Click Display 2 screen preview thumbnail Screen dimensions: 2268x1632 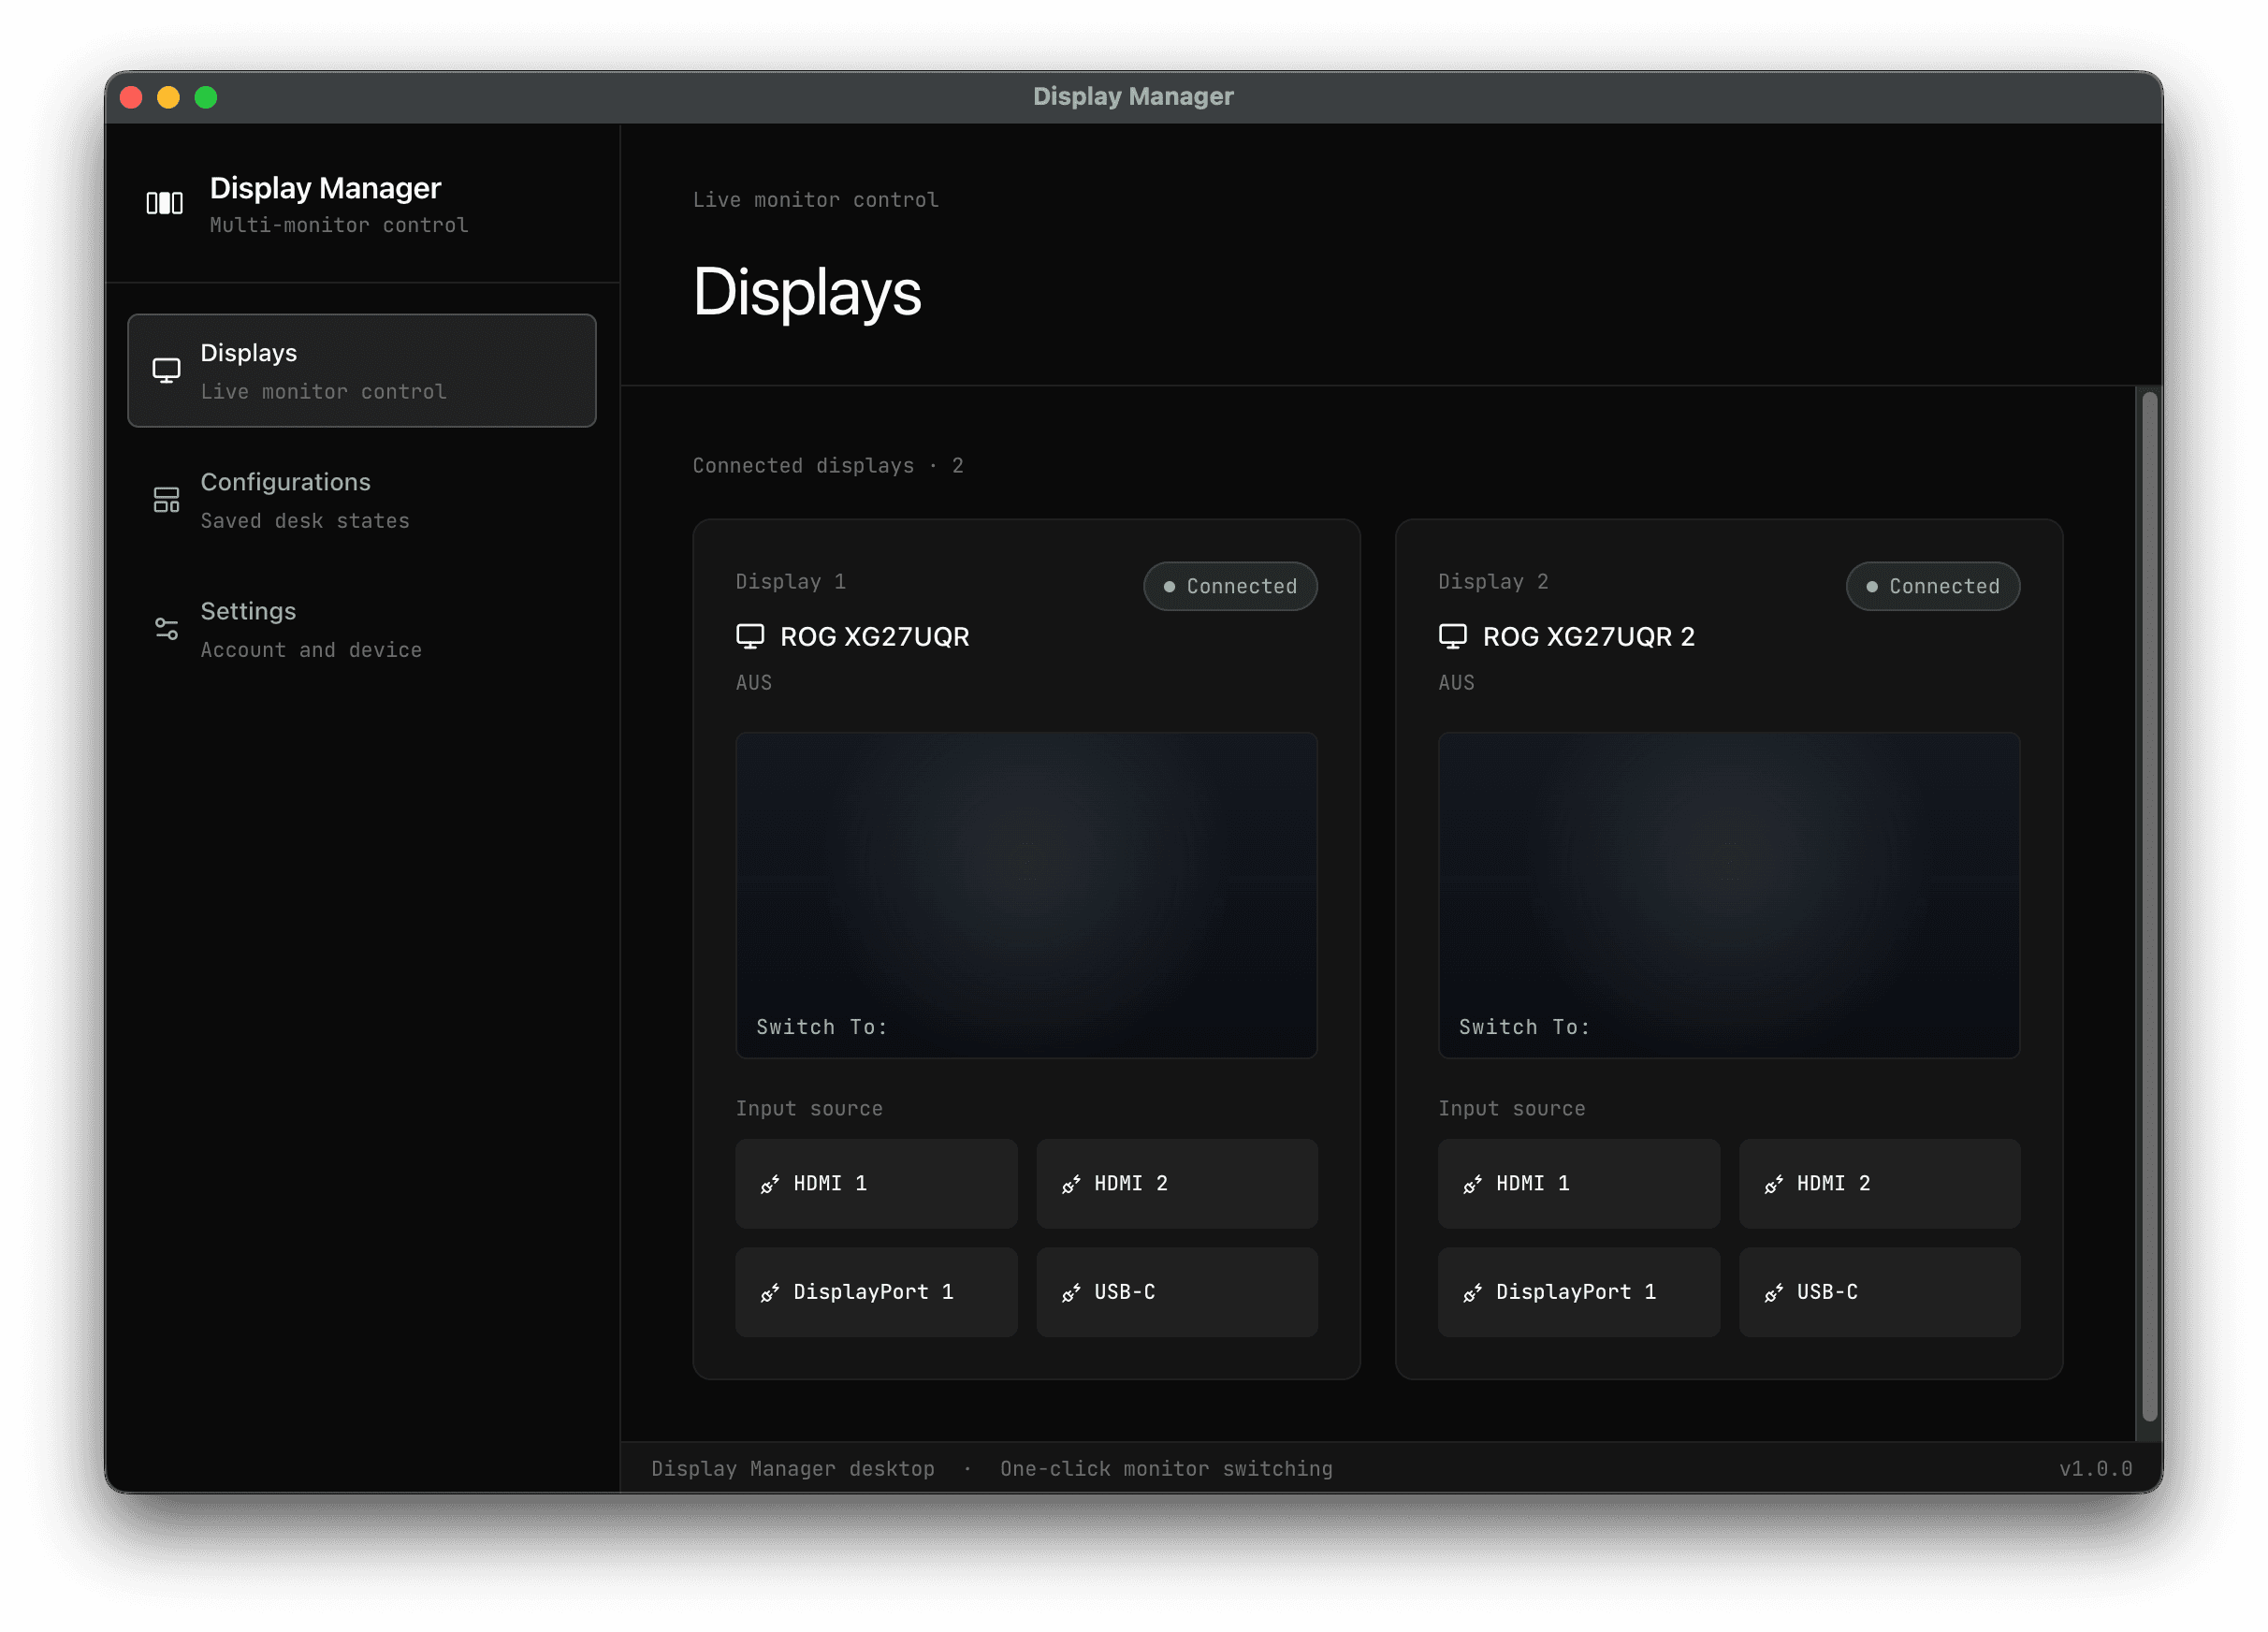click(x=1729, y=895)
